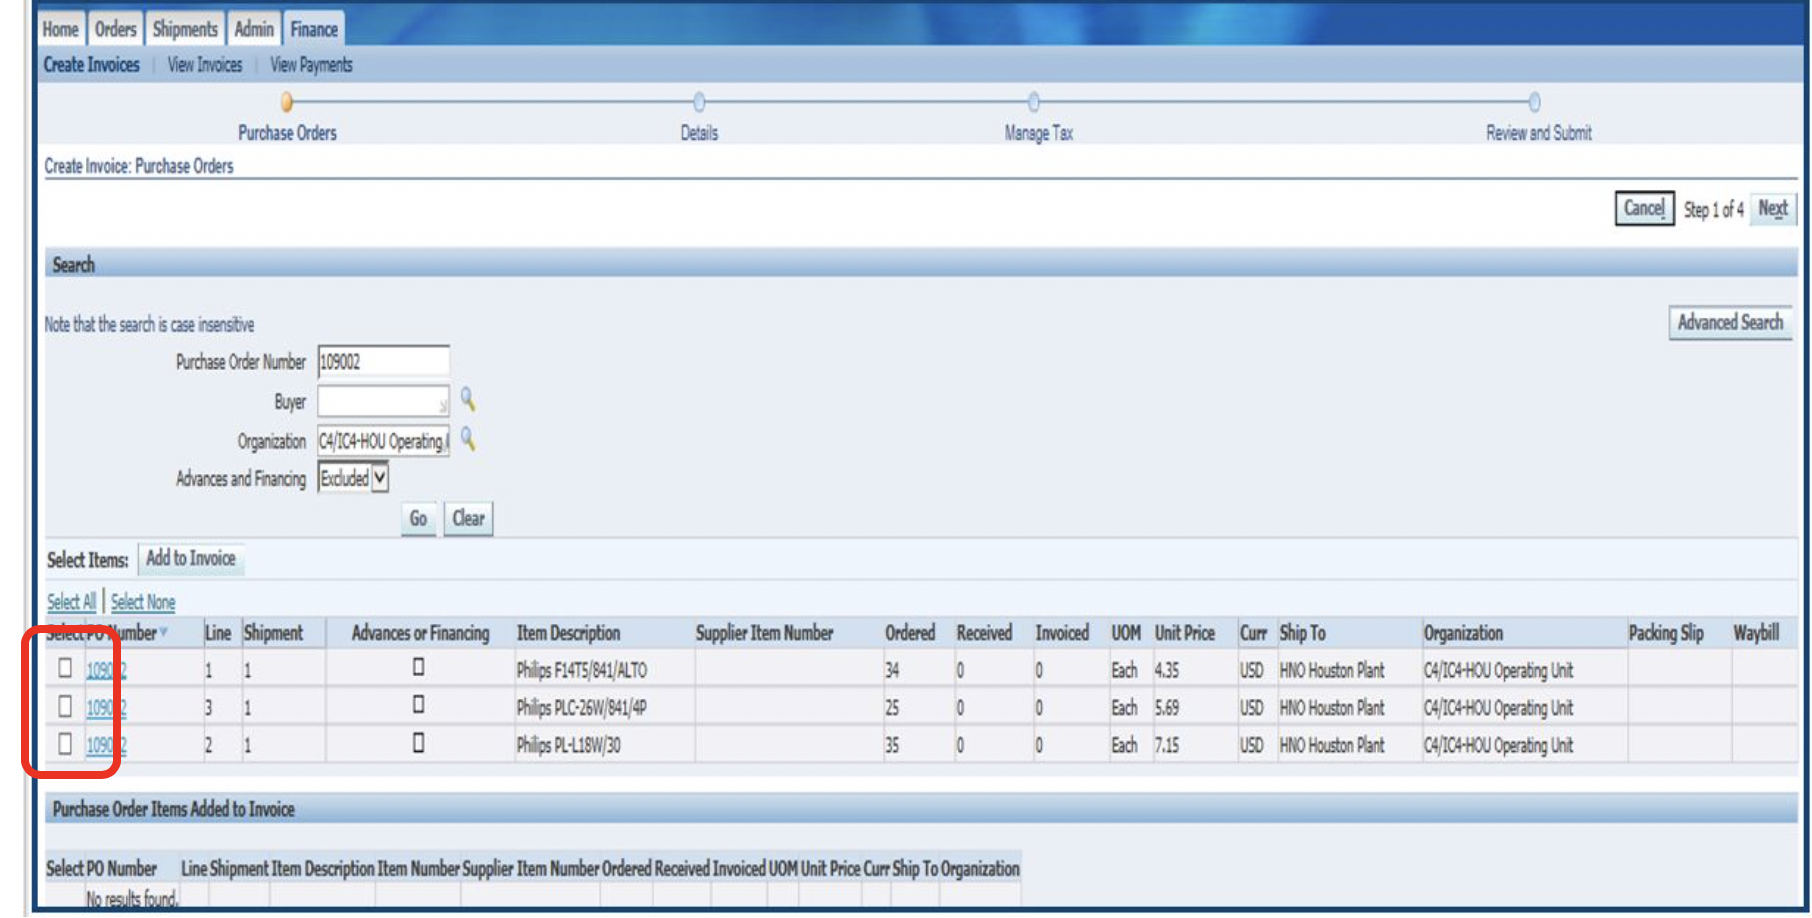Check the select box for Philips PL-L18W/30 row
This screenshot has width=1812, height=918.
pos(65,743)
